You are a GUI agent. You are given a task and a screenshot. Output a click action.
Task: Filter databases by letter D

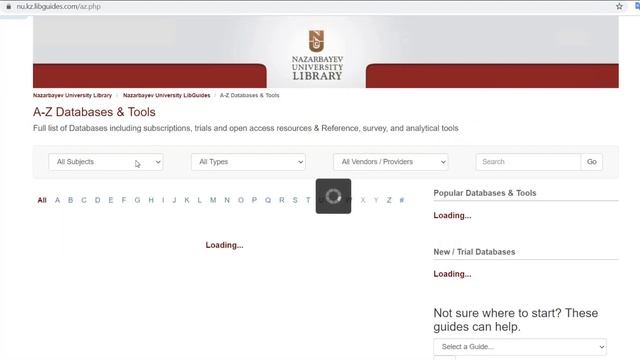[x=98, y=200]
